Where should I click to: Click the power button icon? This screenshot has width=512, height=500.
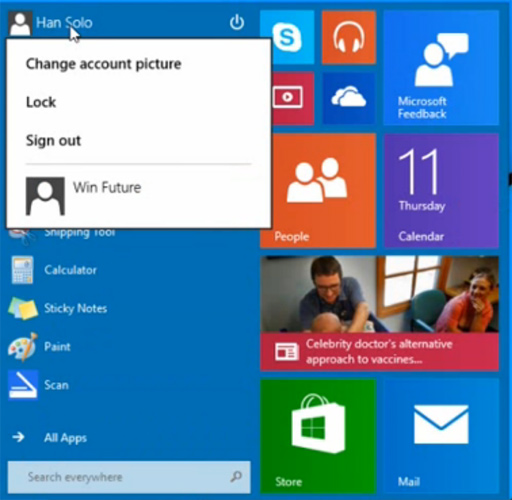coord(237,22)
